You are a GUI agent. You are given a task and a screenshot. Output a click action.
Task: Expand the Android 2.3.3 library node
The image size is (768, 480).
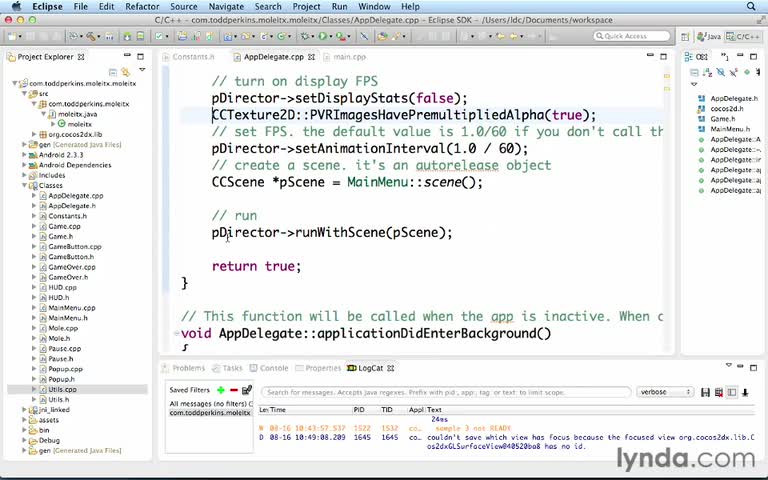click(24, 155)
